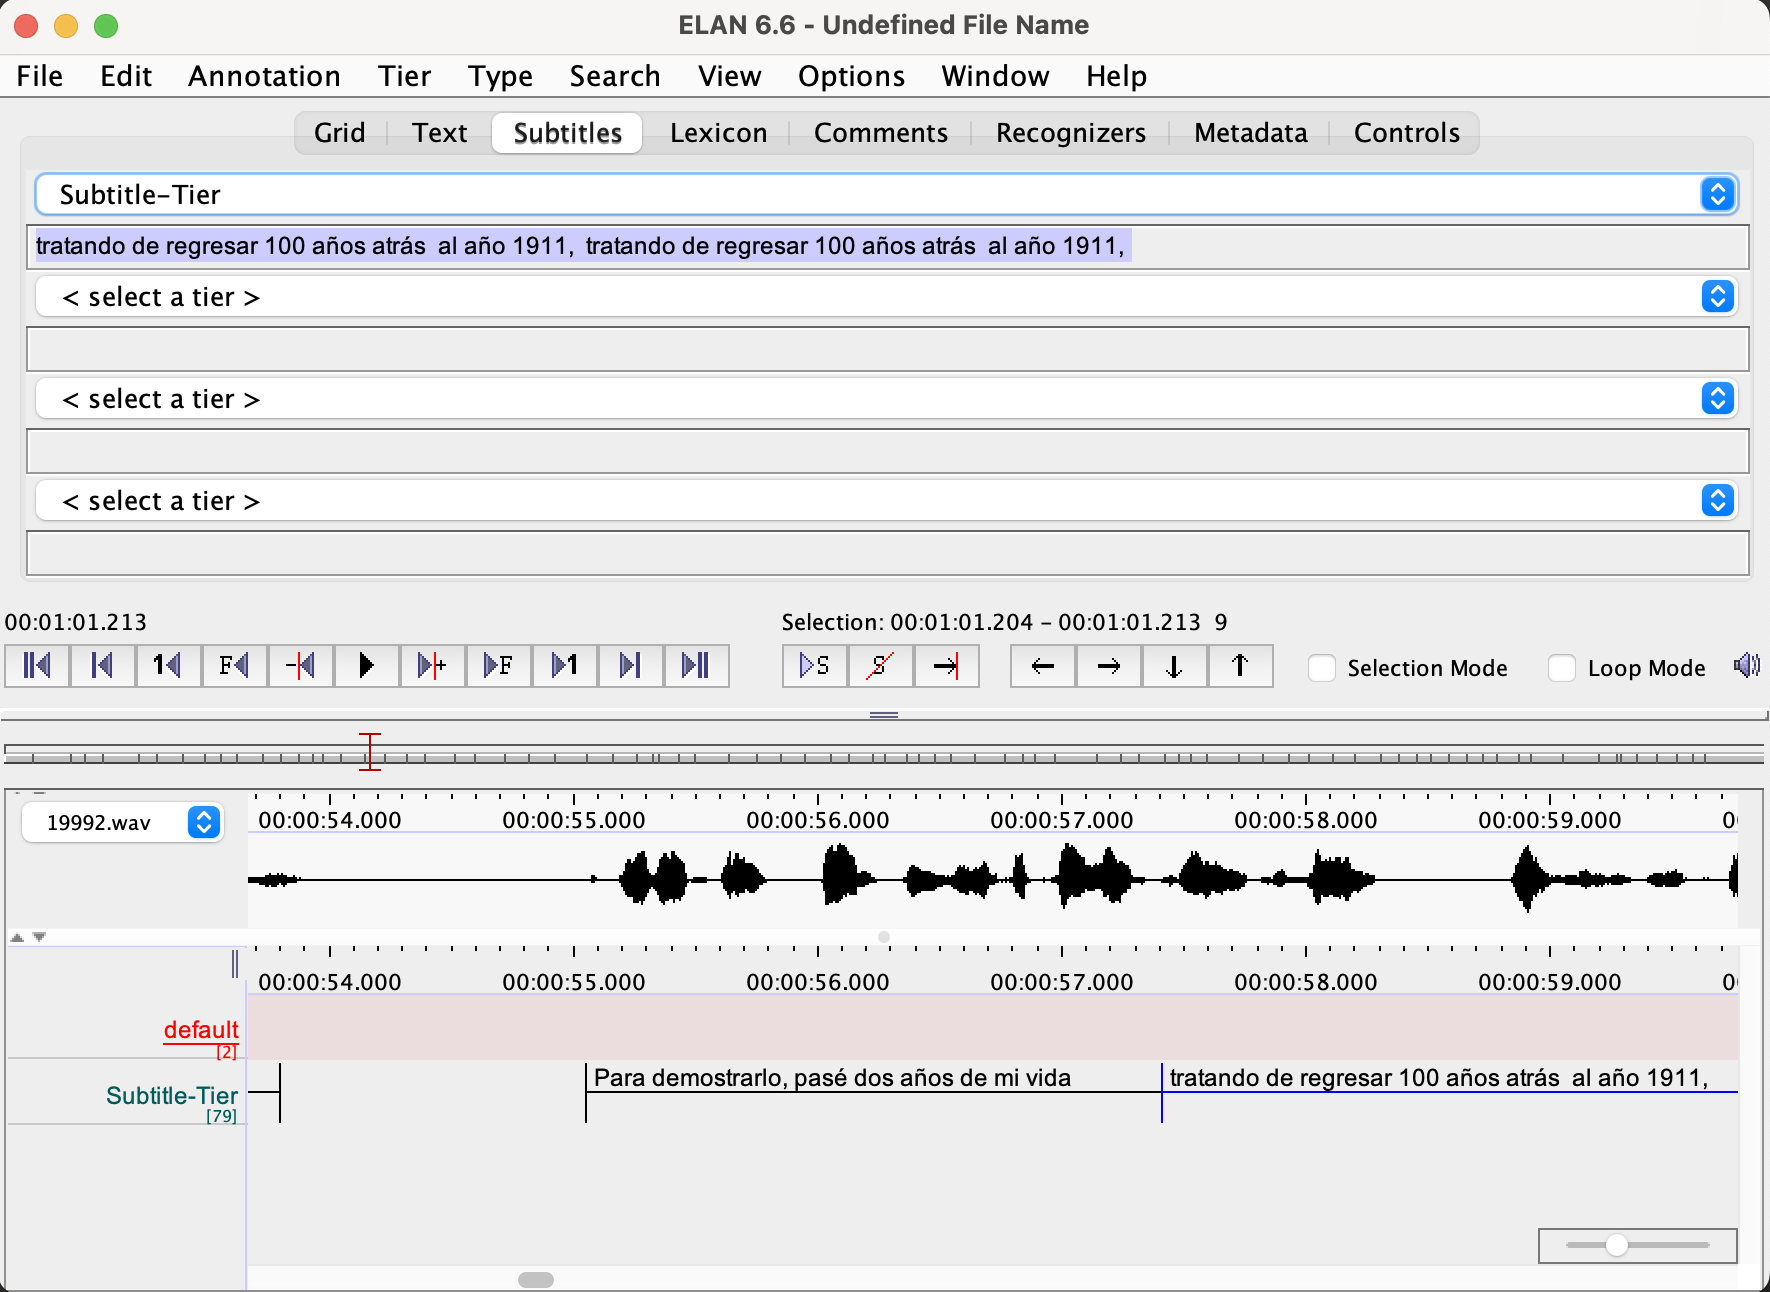The image size is (1770, 1292).
Task: Open the Annotation menu
Action: [x=264, y=76]
